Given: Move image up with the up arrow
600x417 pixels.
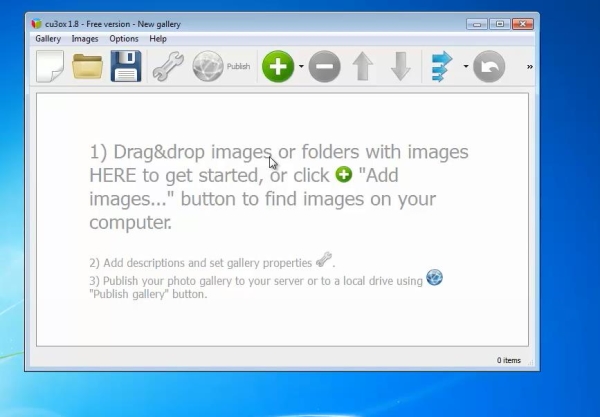Looking at the screenshot, I should (x=362, y=67).
